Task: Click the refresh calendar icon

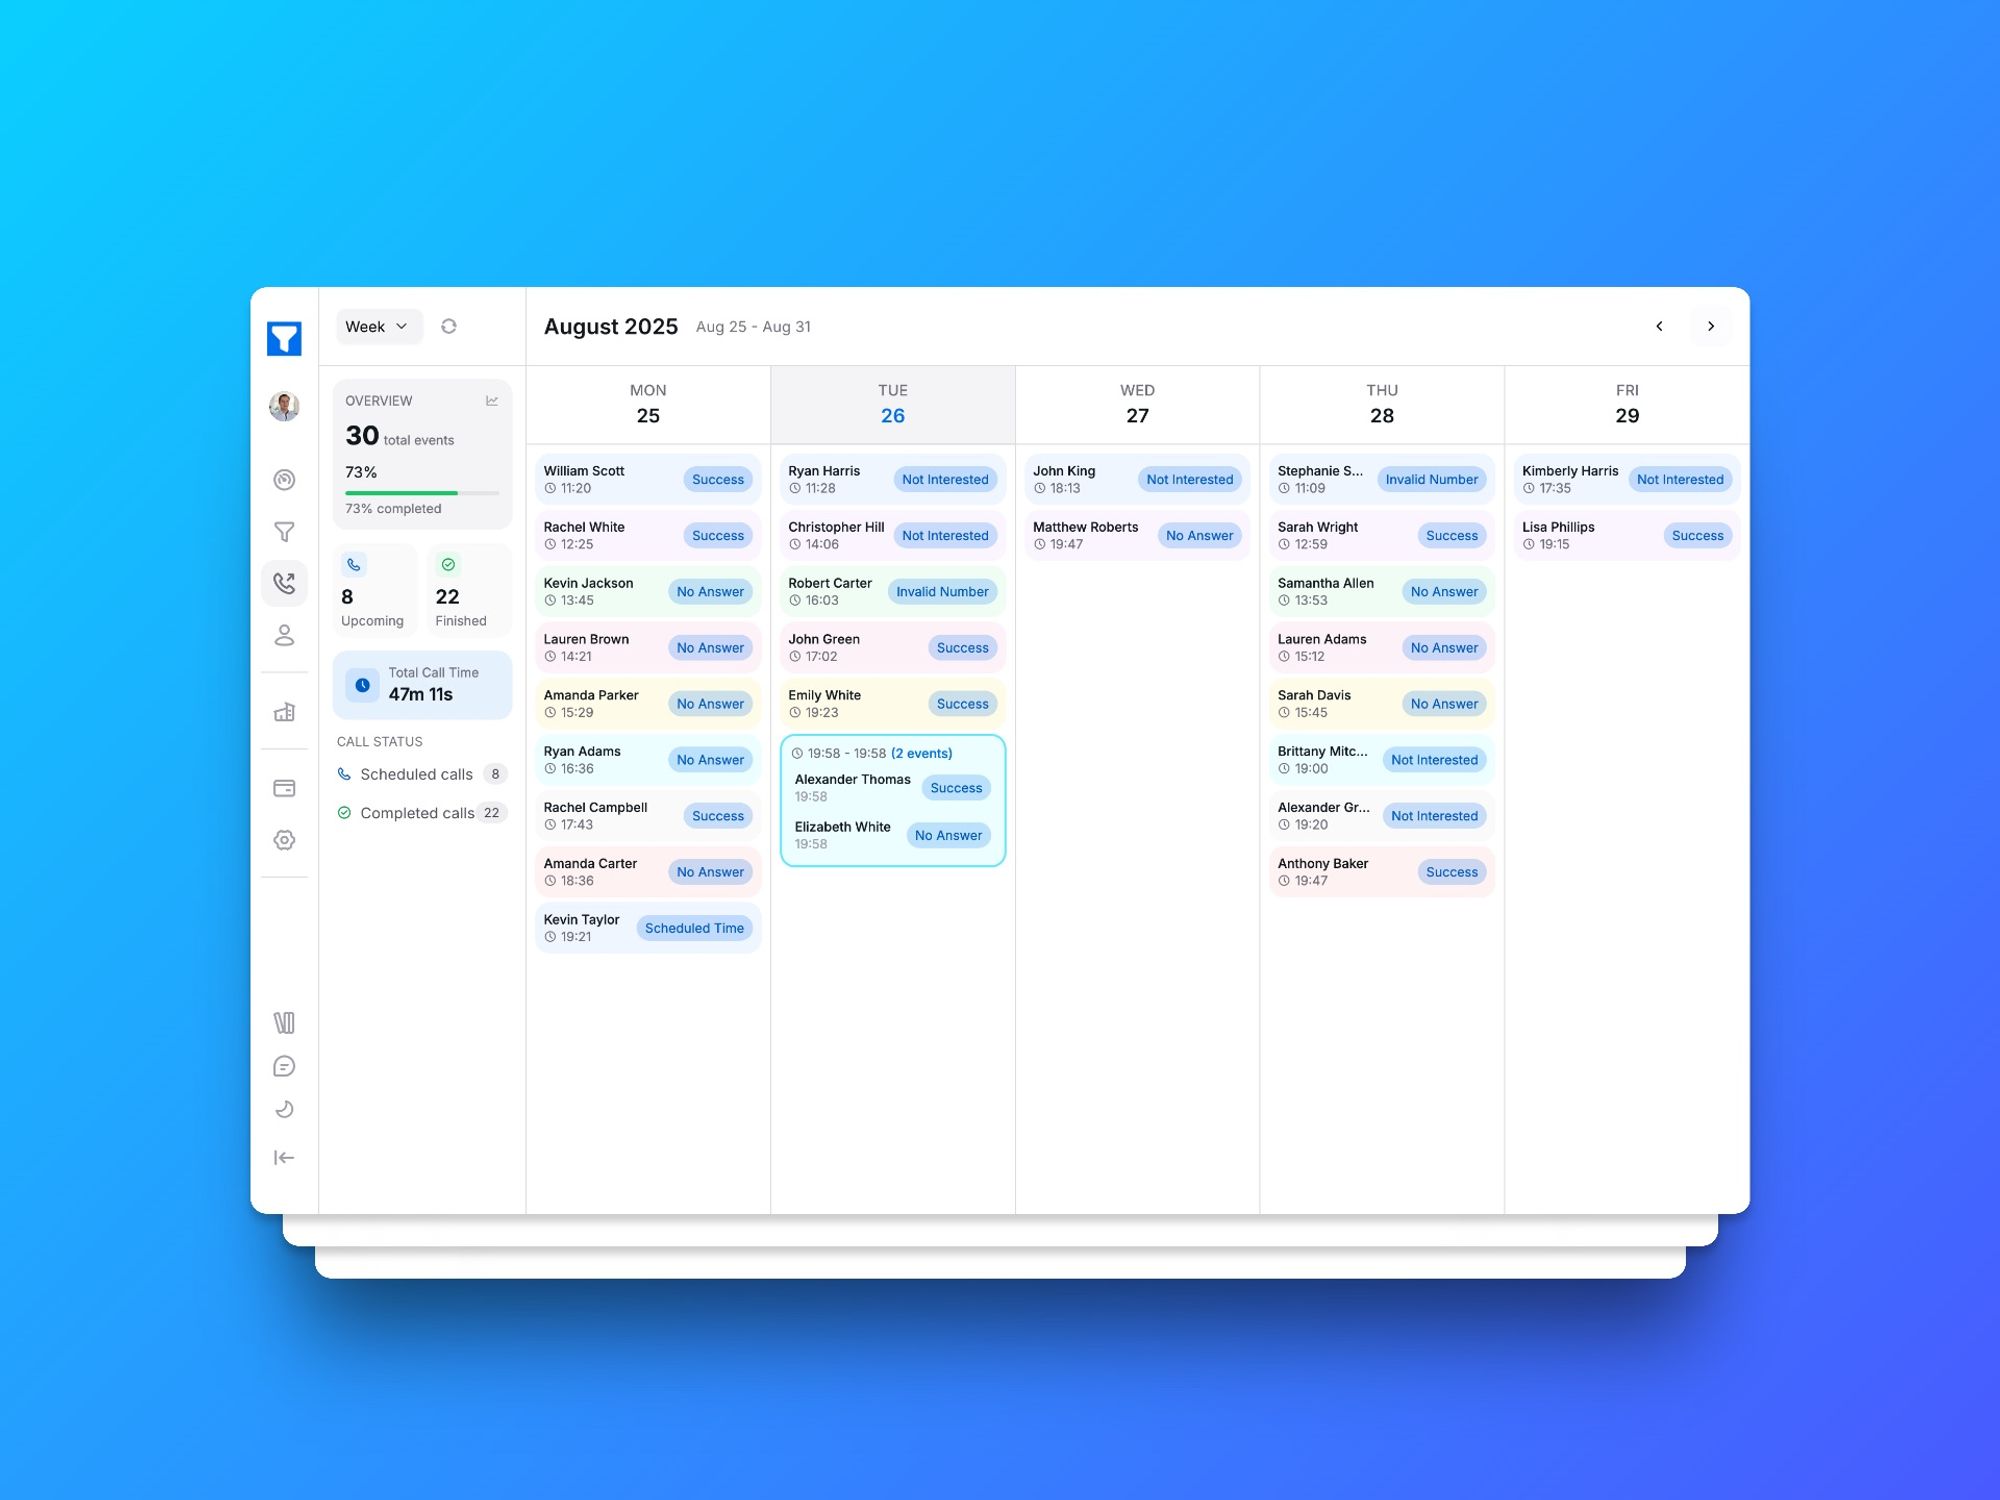Action: (x=449, y=326)
